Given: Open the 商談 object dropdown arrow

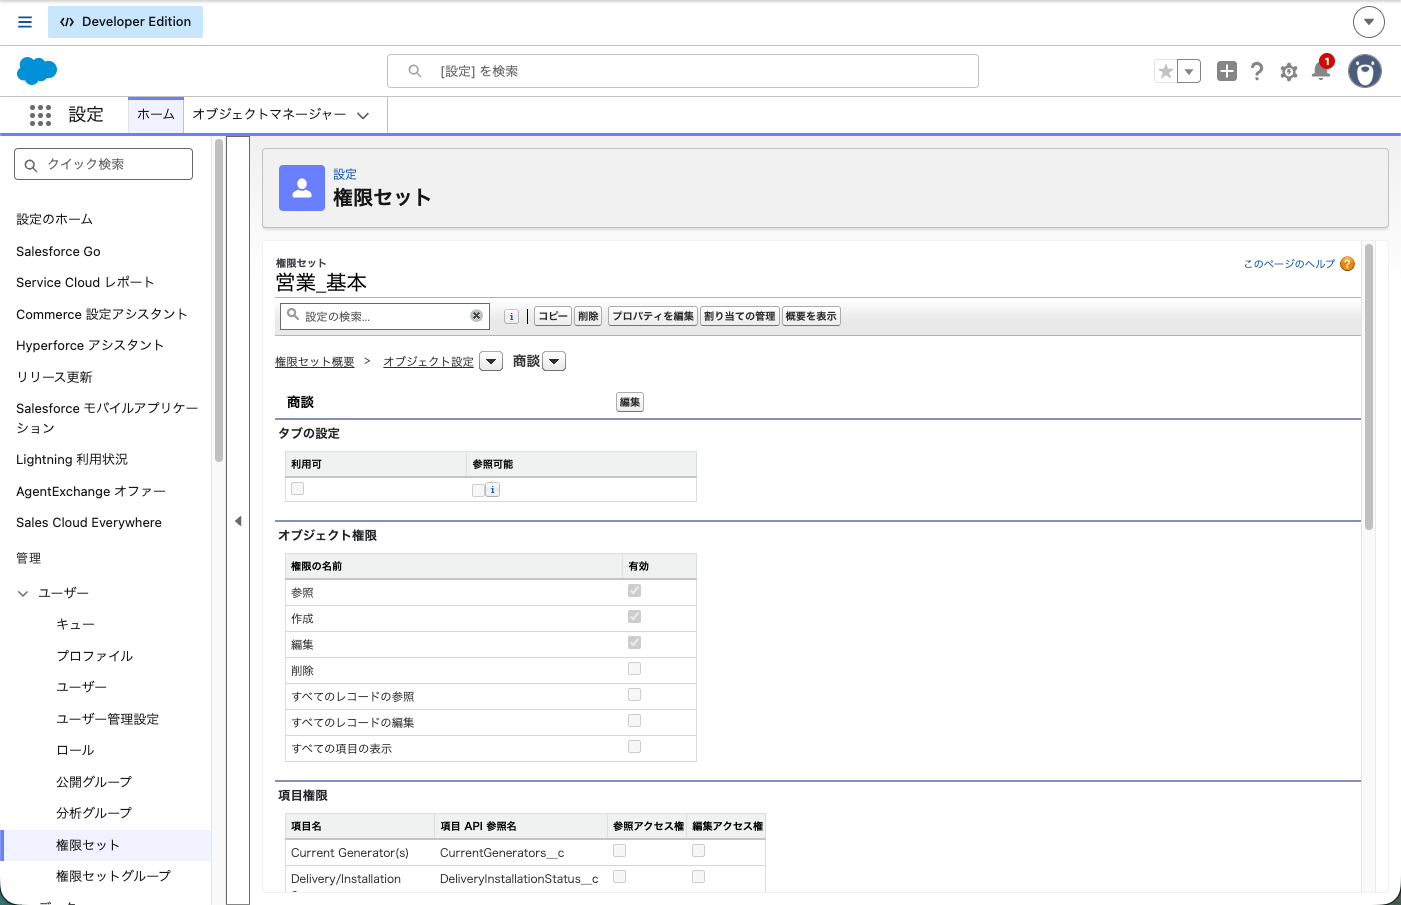Looking at the screenshot, I should (554, 362).
